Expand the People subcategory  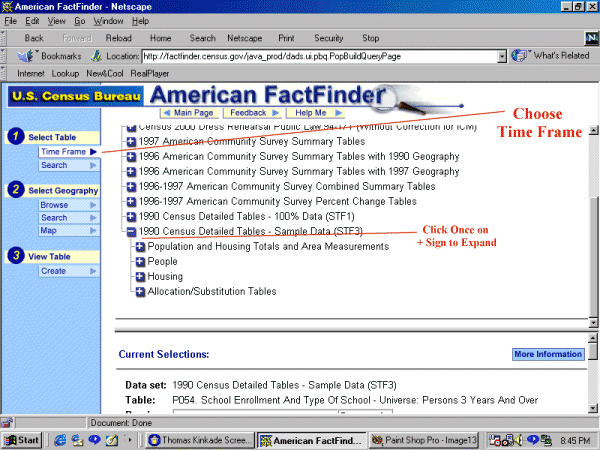coord(140,261)
